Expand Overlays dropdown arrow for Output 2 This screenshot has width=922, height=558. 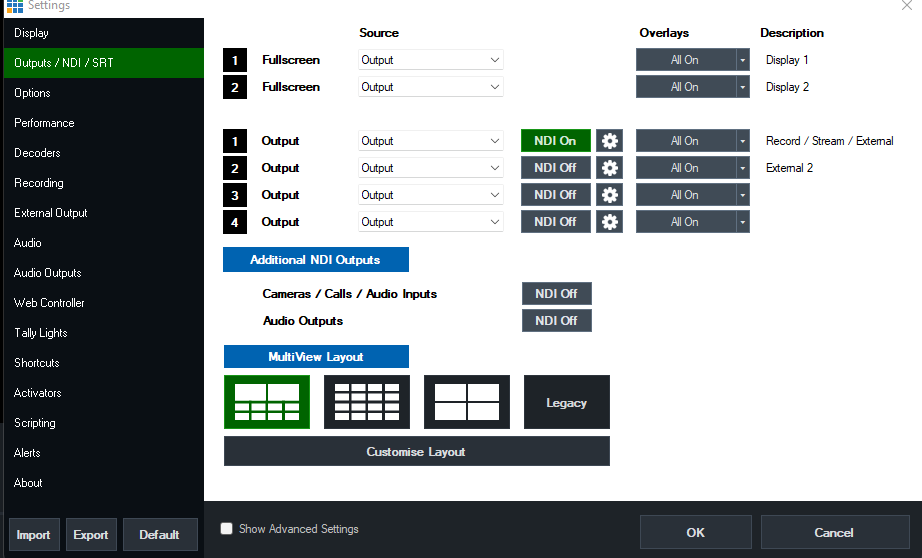[x=742, y=168]
